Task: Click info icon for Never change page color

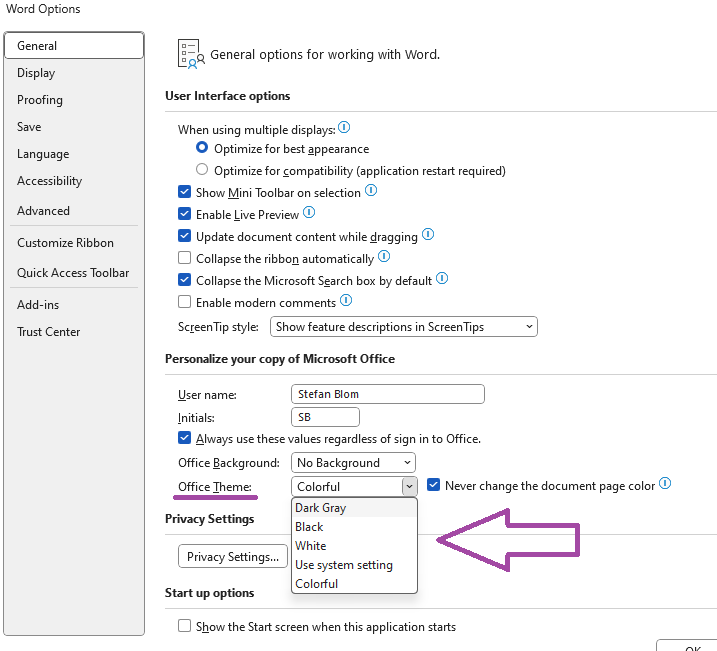Action: (665, 483)
